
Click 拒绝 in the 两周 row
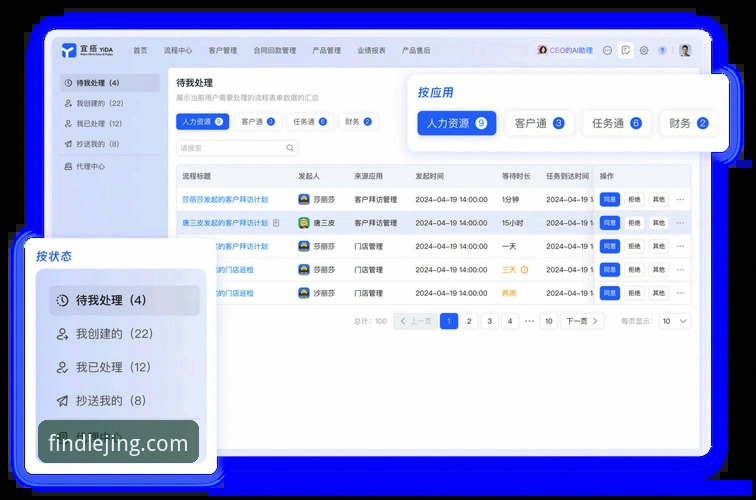[634, 293]
